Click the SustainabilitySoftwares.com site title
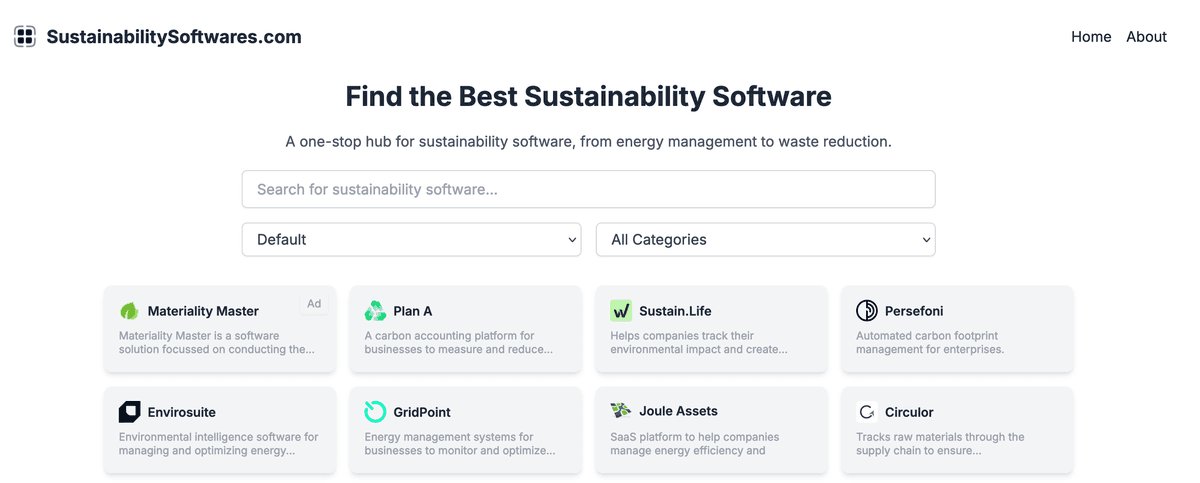 tap(174, 37)
